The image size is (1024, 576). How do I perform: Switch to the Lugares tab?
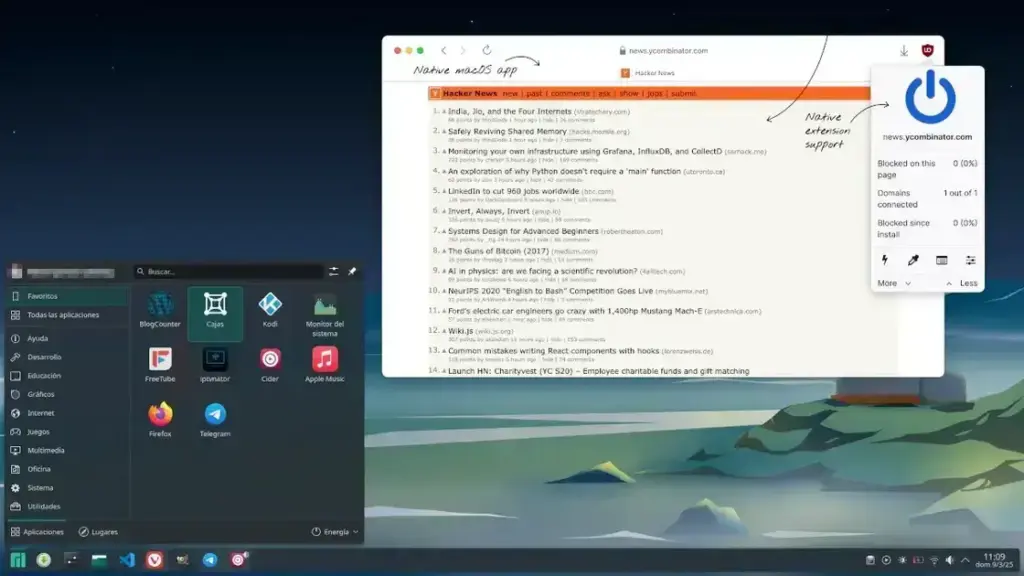click(98, 532)
